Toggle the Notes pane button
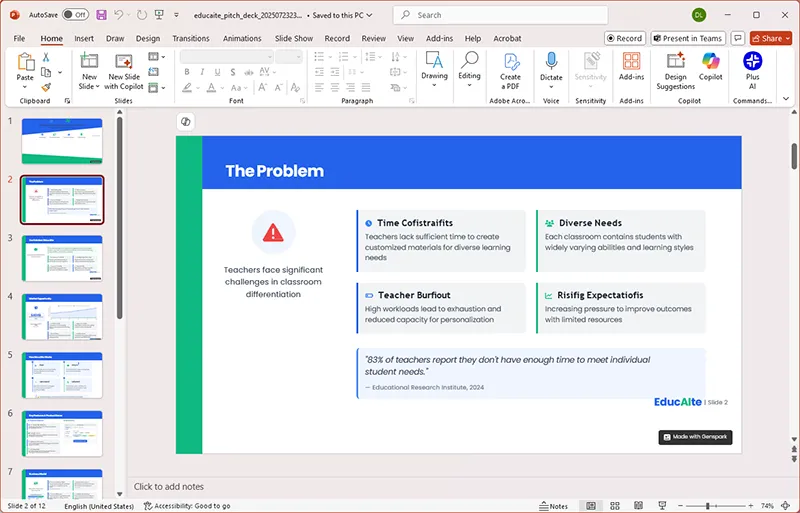Screen dimensions: 800x513 coord(552,506)
